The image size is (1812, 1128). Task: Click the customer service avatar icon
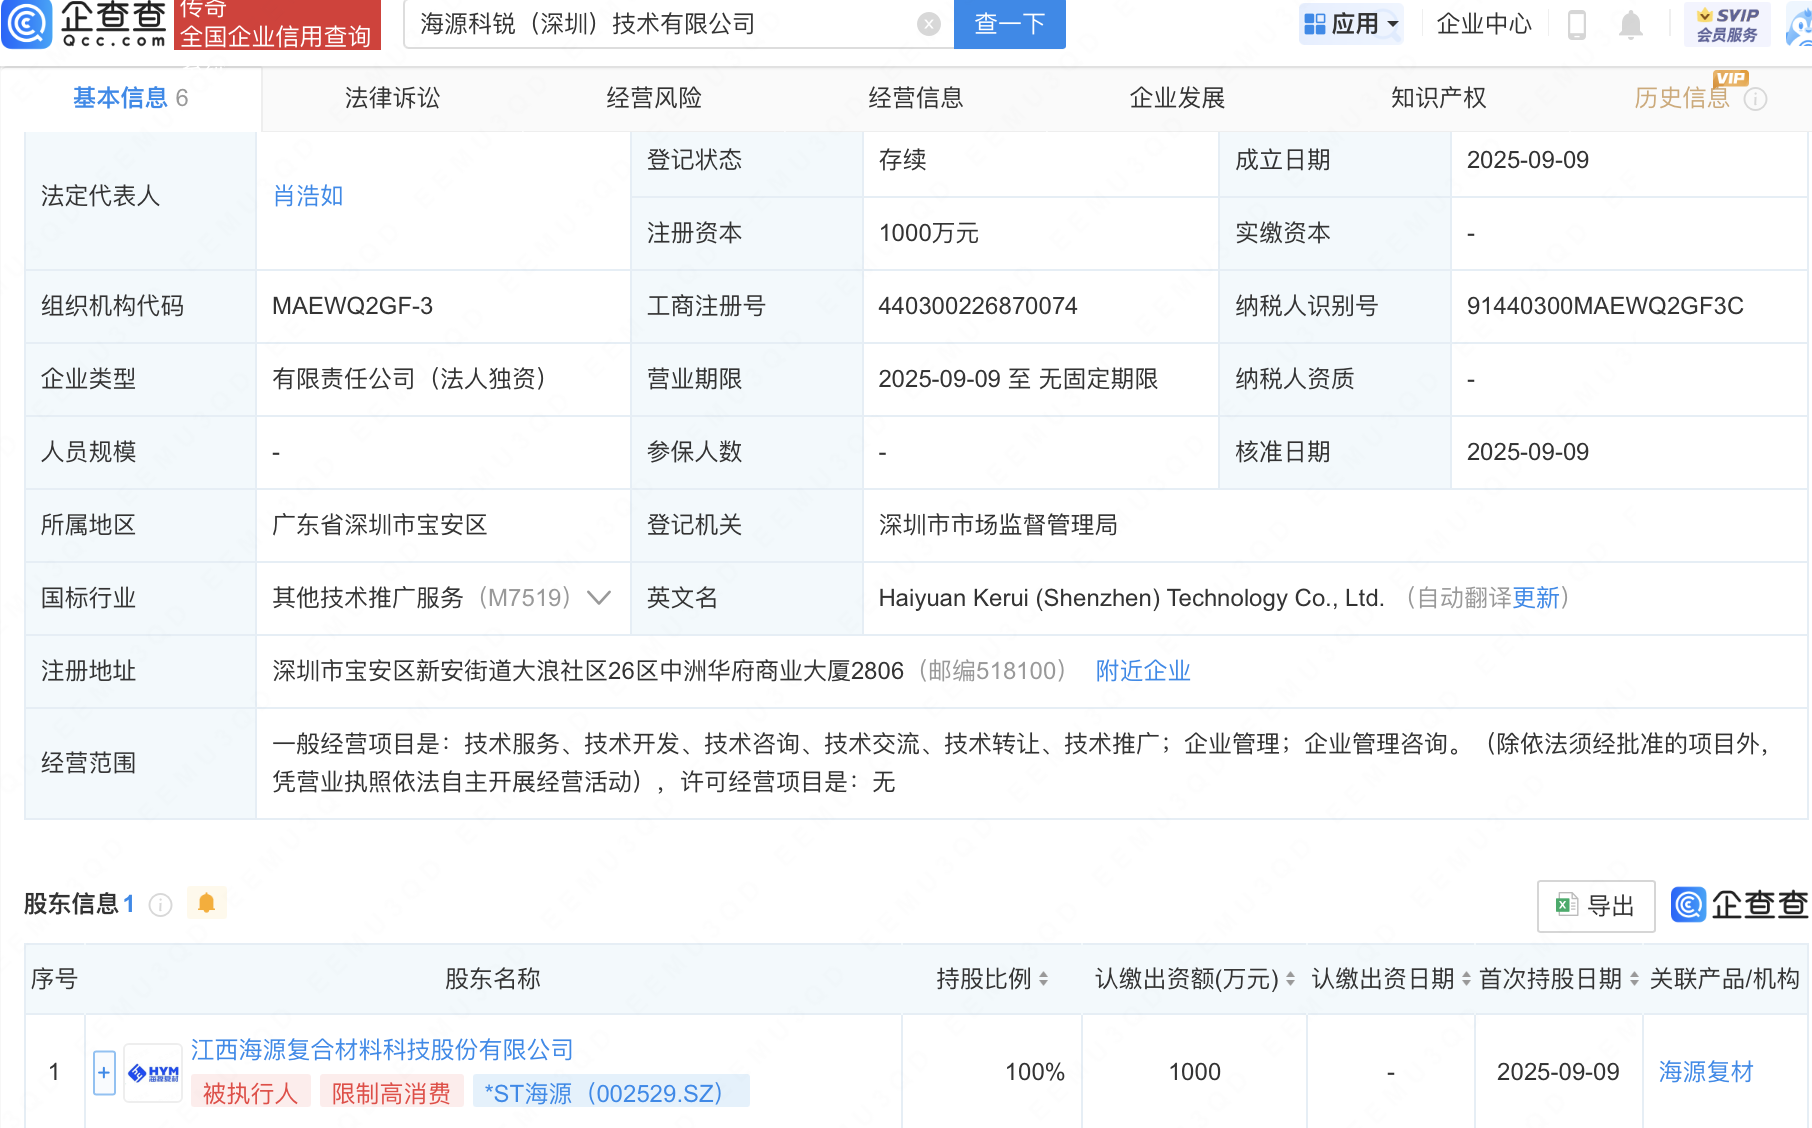[x=1800, y=24]
